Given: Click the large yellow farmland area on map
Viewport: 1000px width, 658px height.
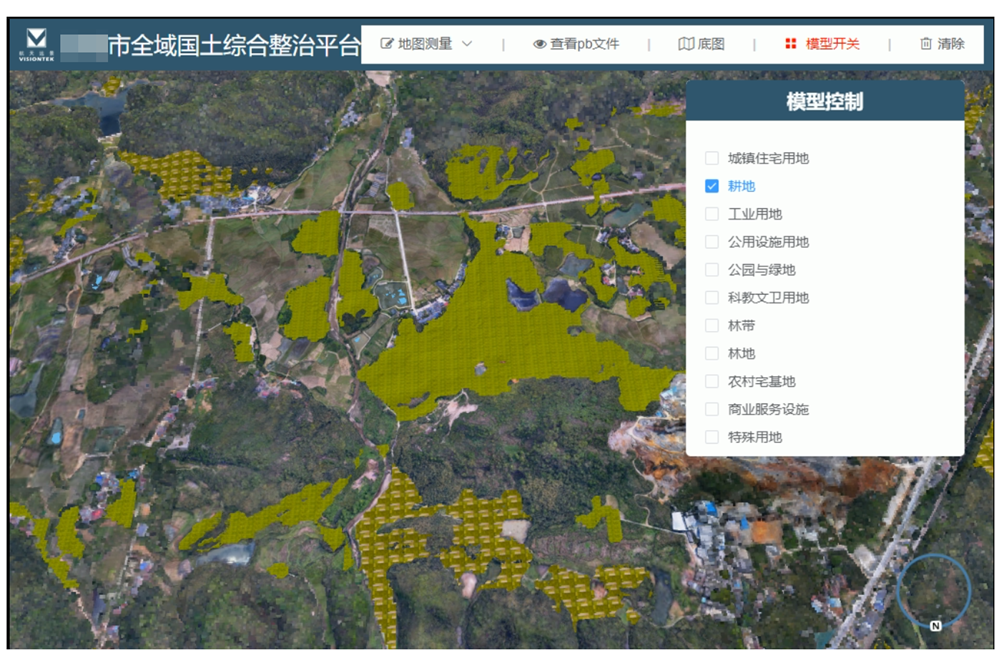Looking at the screenshot, I should point(500,340).
